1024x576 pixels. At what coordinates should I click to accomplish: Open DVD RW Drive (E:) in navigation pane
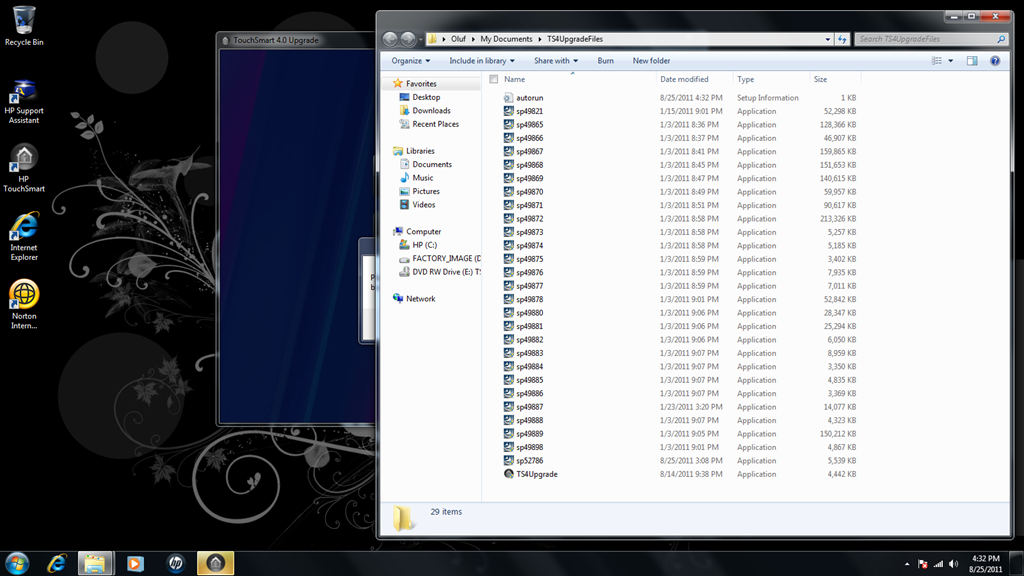pos(446,272)
